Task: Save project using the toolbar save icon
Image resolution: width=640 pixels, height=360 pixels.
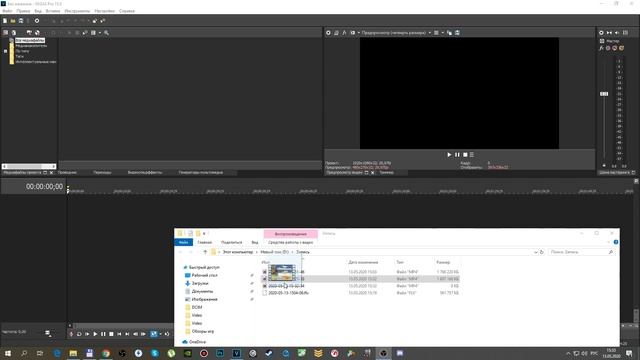Action: point(21,21)
